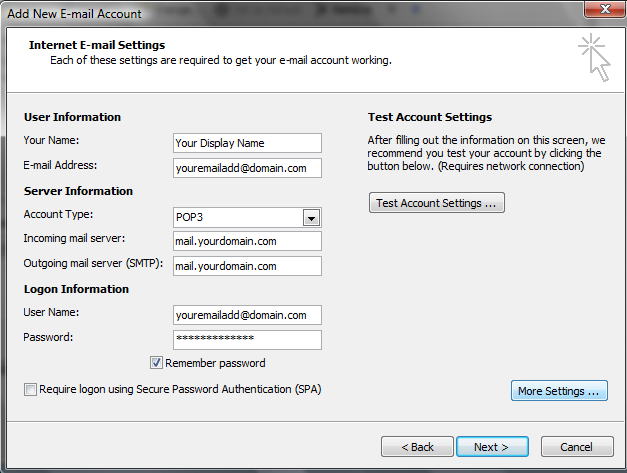Click into the E-mail Address field

tap(246, 167)
